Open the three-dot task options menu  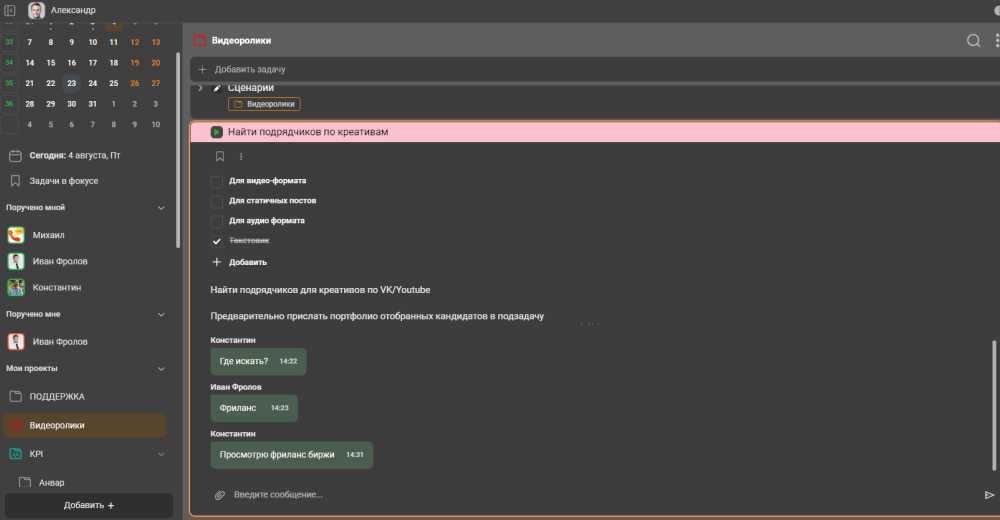(240, 156)
